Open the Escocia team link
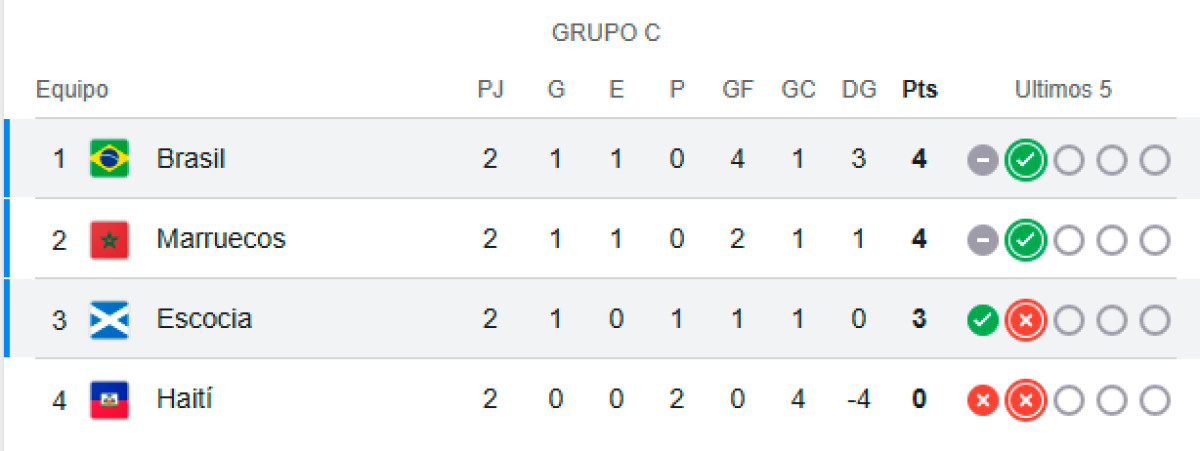The height and width of the screenshot is (451, 1200). pos(204,319)
